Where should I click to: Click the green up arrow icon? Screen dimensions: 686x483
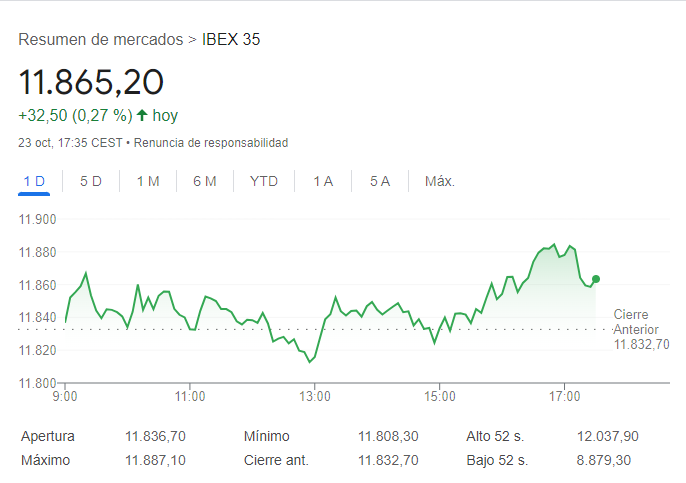tap(142, 115)
